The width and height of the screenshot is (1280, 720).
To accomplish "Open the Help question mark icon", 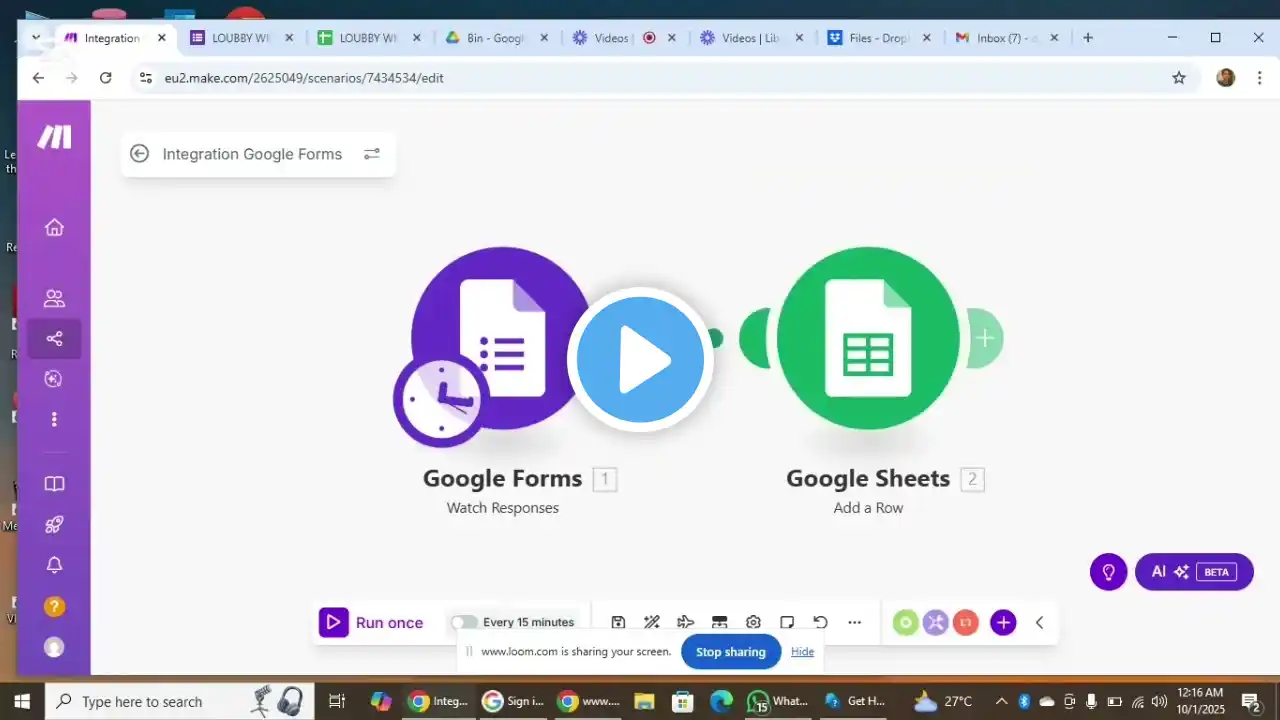I will click(54, 606).
